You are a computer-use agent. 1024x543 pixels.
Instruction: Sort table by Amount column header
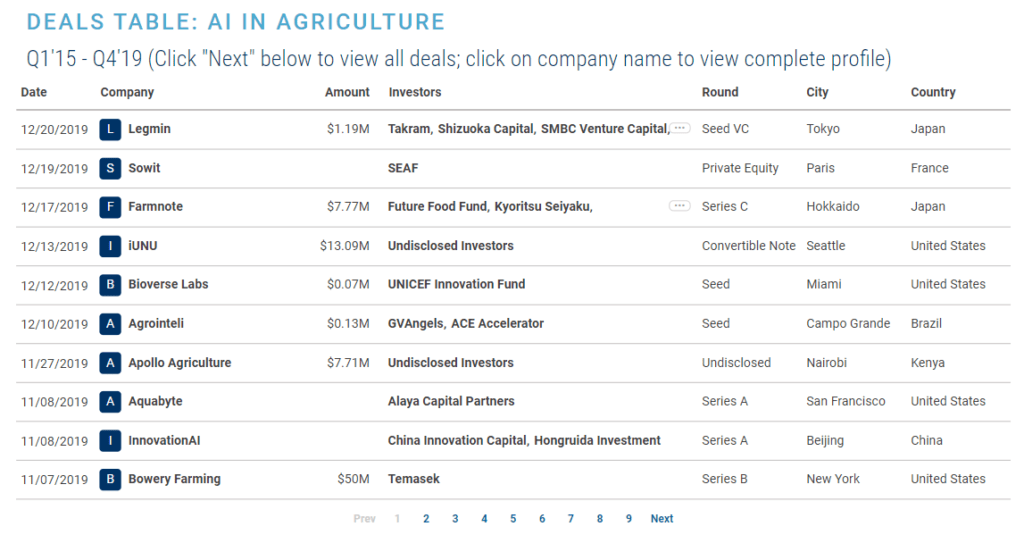[x=347, y=92]
